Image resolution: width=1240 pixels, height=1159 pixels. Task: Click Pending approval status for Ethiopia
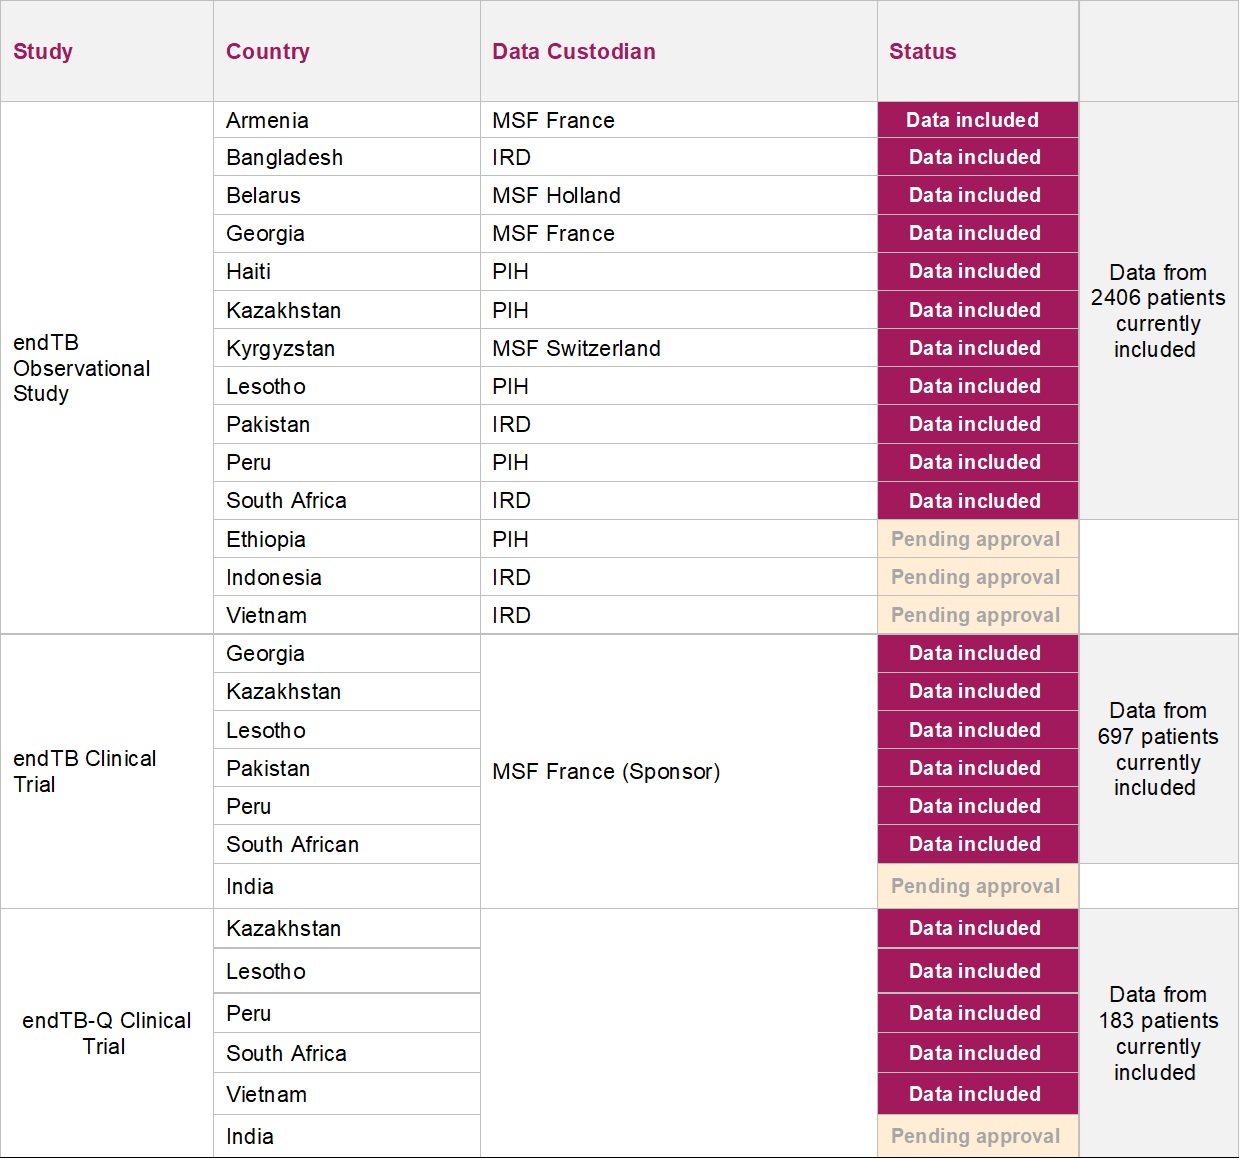977,539
